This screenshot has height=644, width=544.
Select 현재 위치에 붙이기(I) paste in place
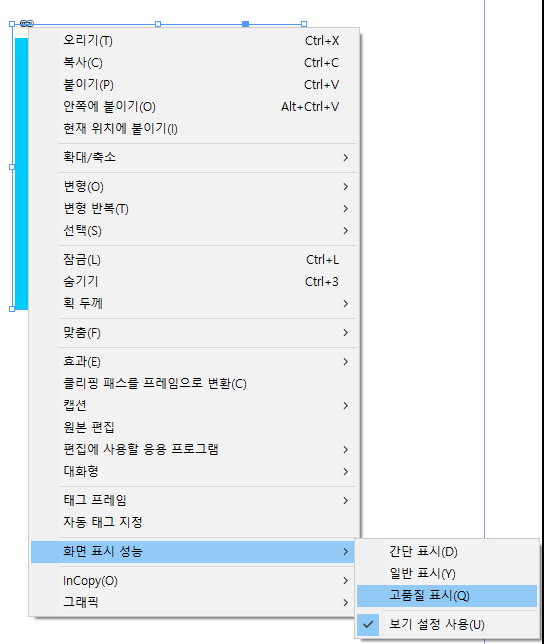[193, 129]
